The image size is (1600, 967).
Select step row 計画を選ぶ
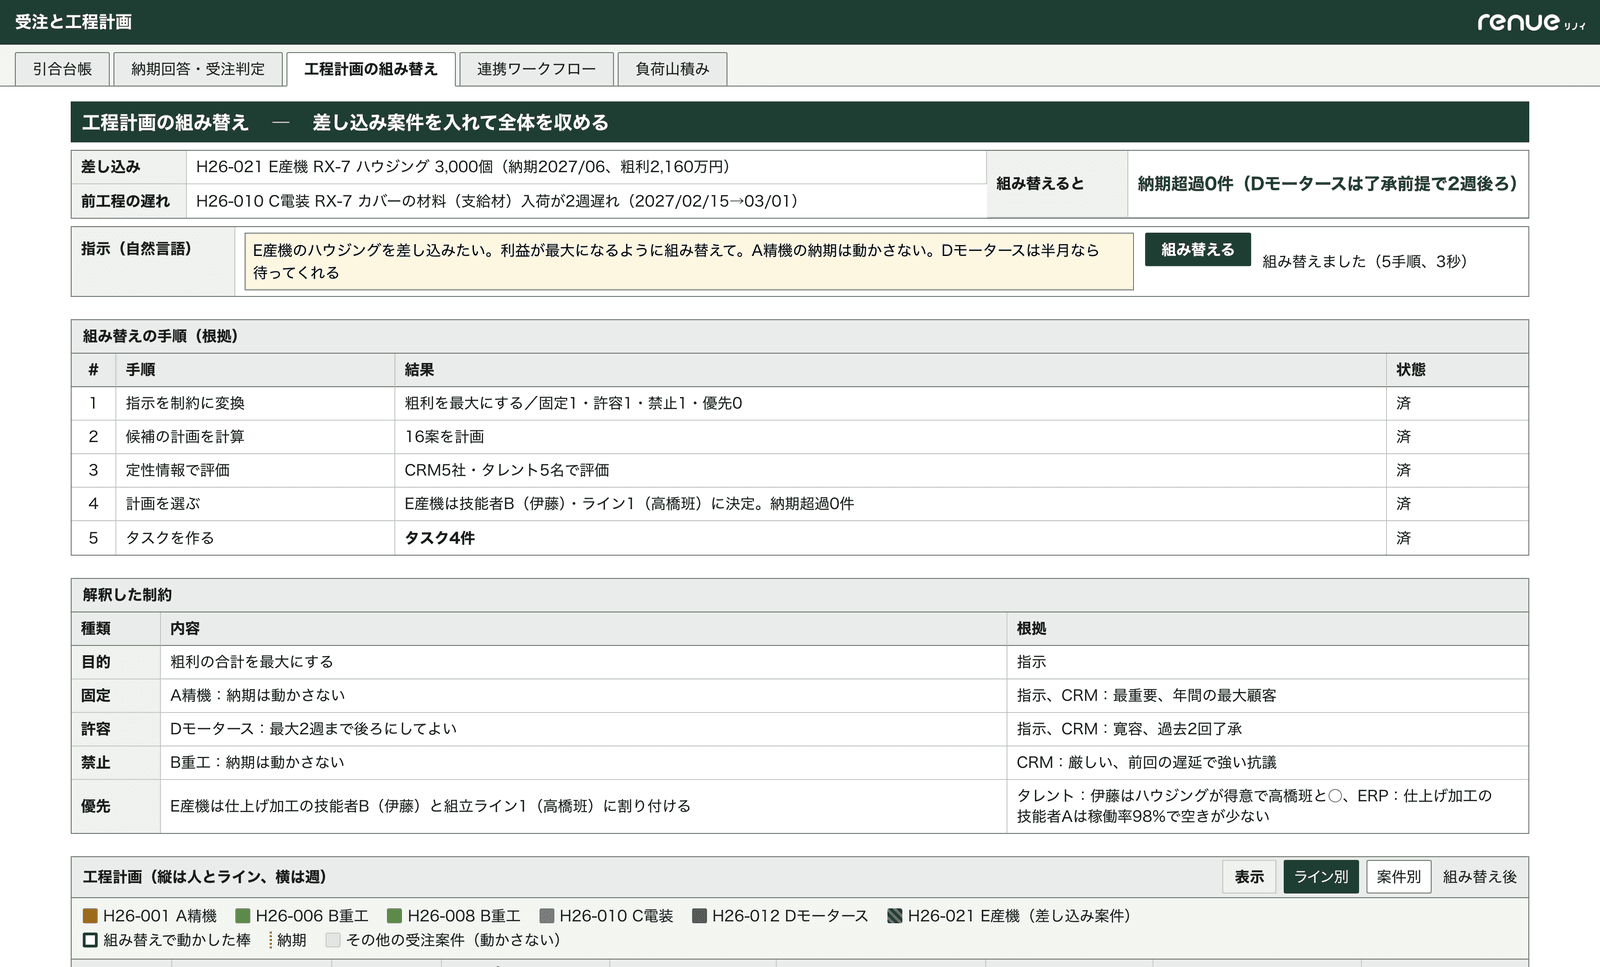click(x=799, y=504)
